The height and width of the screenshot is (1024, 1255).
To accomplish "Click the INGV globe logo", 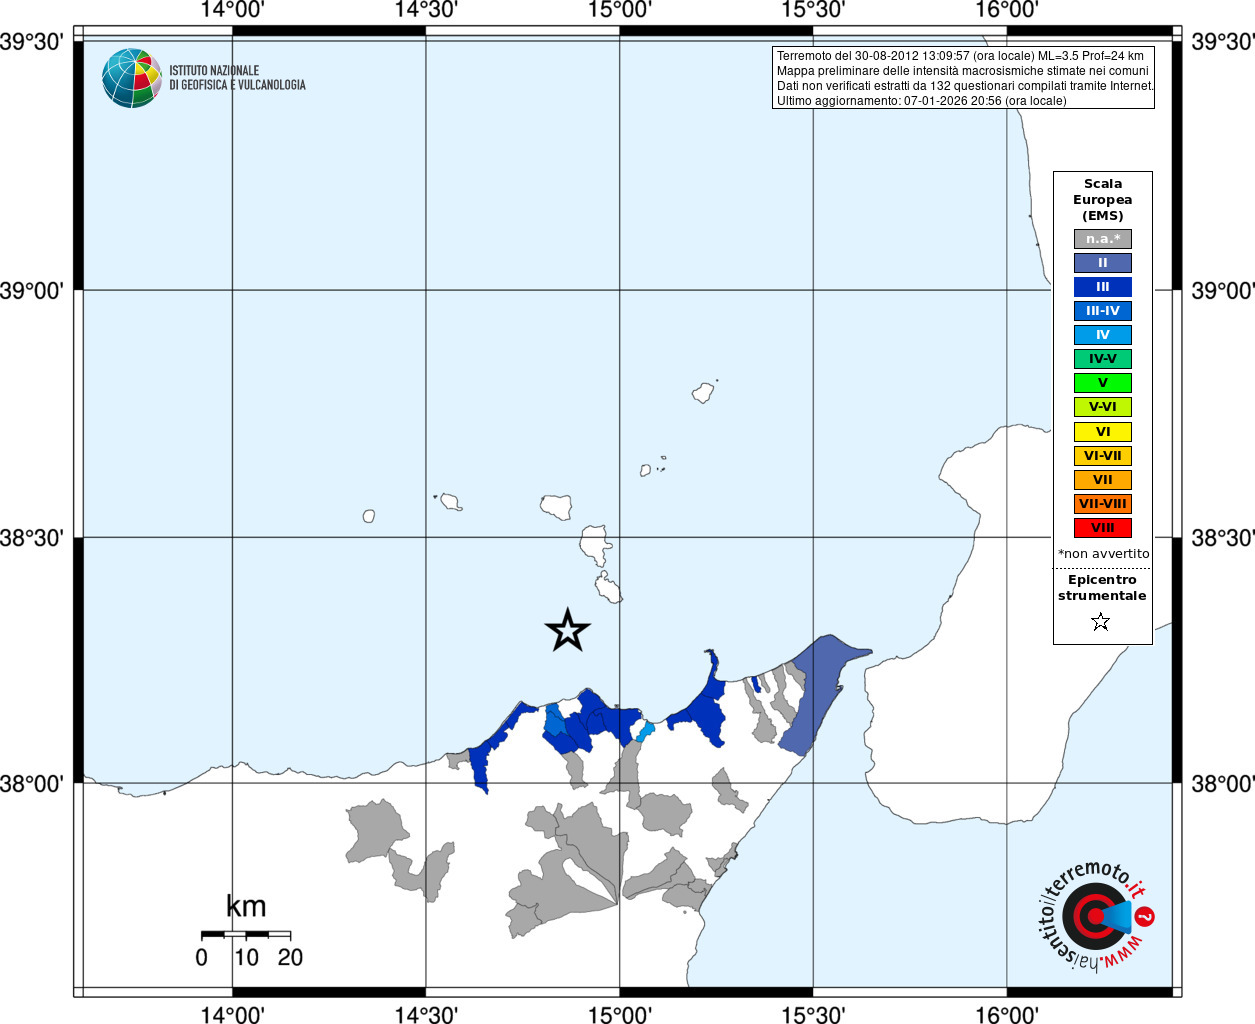I will [132, 78].
